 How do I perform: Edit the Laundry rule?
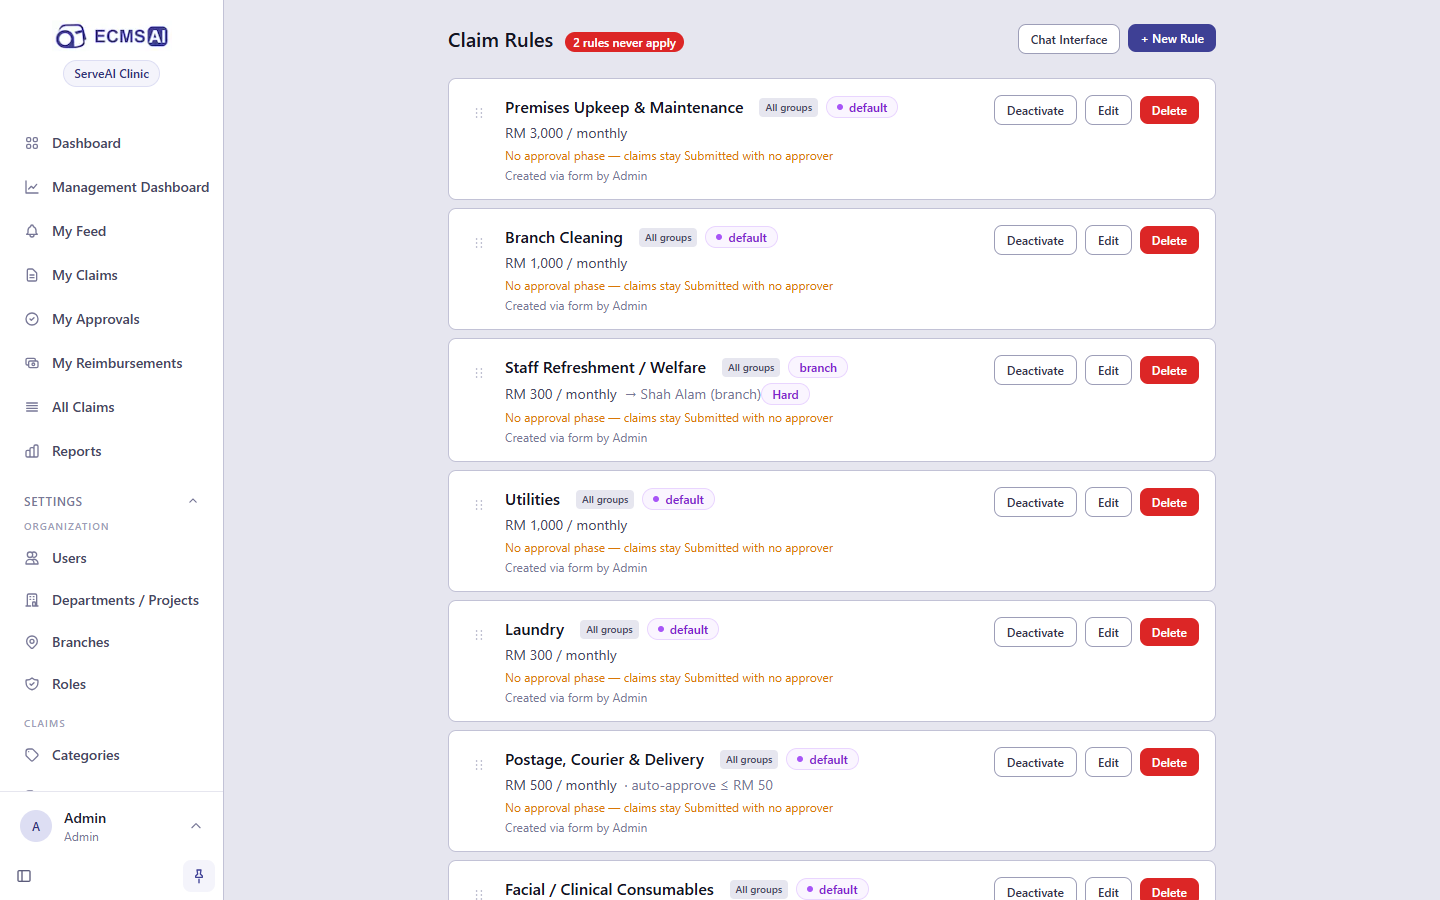(1108, 633)
